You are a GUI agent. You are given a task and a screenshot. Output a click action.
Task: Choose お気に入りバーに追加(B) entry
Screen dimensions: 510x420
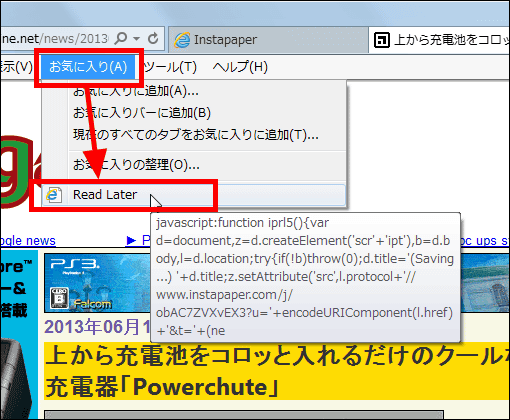click(194, 113)
